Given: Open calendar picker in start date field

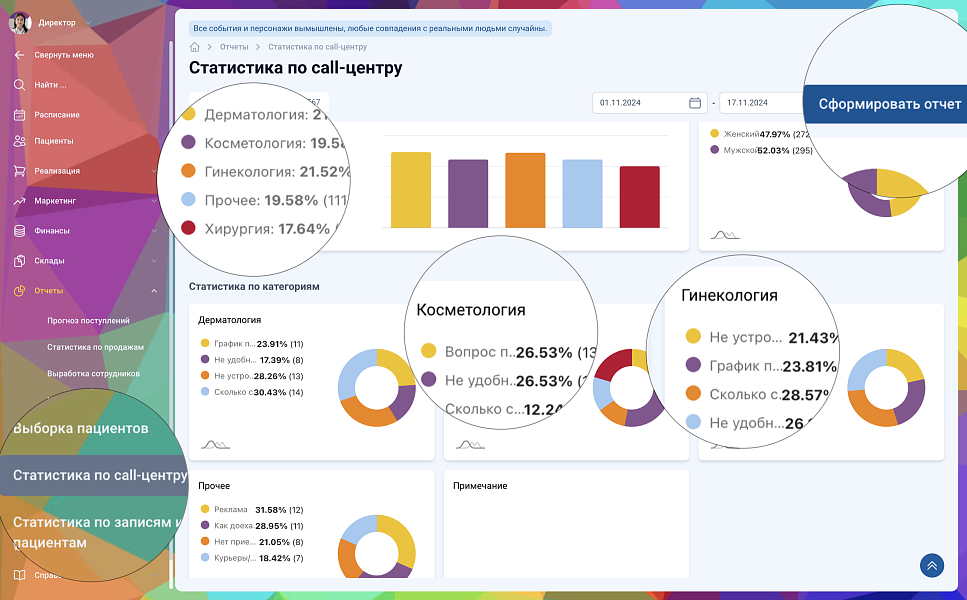Looking at the screenshot, I should (695, 103).
